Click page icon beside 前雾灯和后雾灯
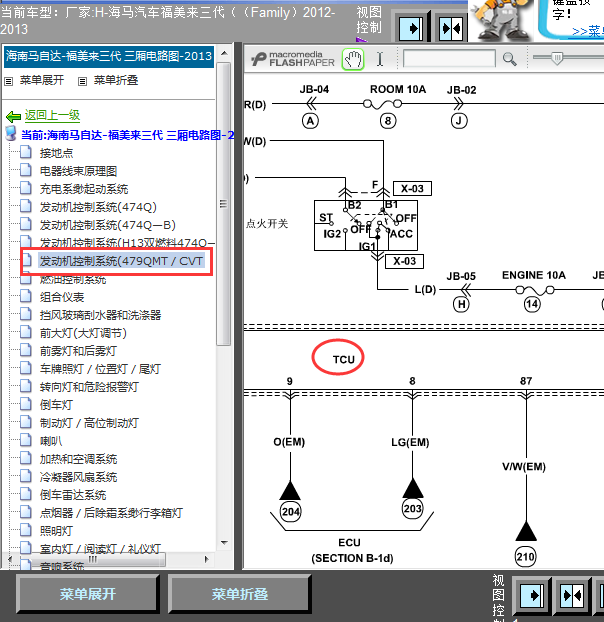604x622 pixels. point(26,350)
